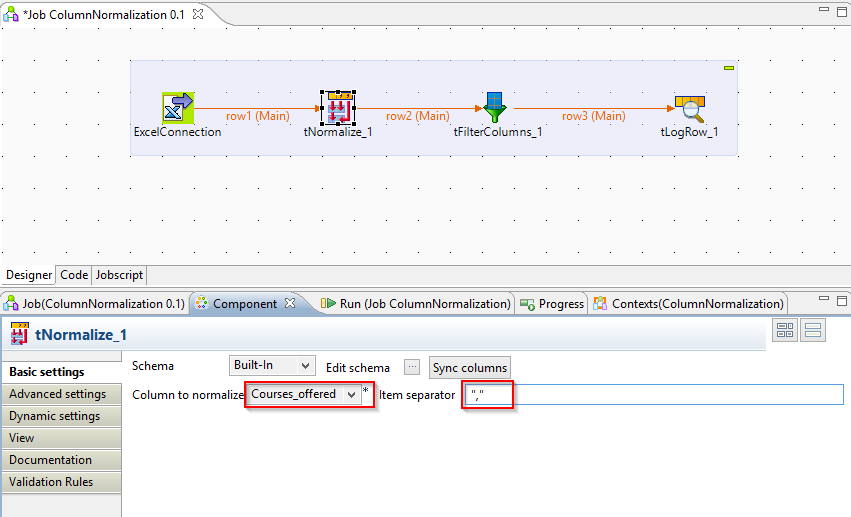Viewport: 851px width, 517px height.
Task: Minimize the Component view panel
Action: 824,298
